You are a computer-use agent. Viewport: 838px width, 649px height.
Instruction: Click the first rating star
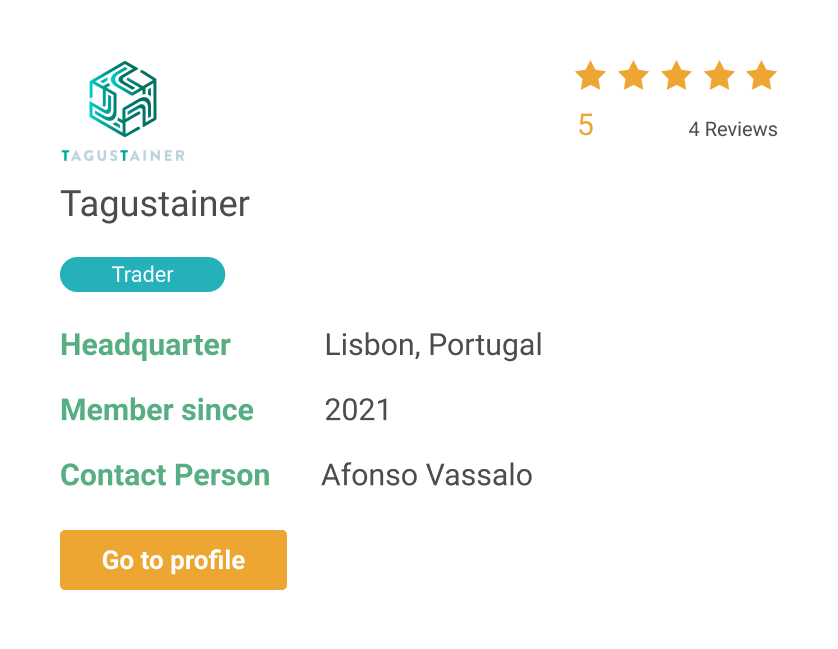[591, 75]
